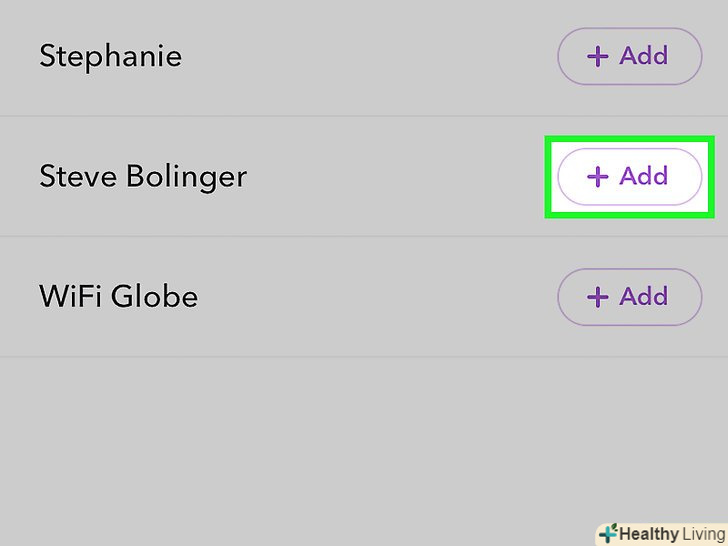Tap the word Add in Steve Bolinger's button
The width and height of the screenshot is (728, 546).
(x=643, y=176)
